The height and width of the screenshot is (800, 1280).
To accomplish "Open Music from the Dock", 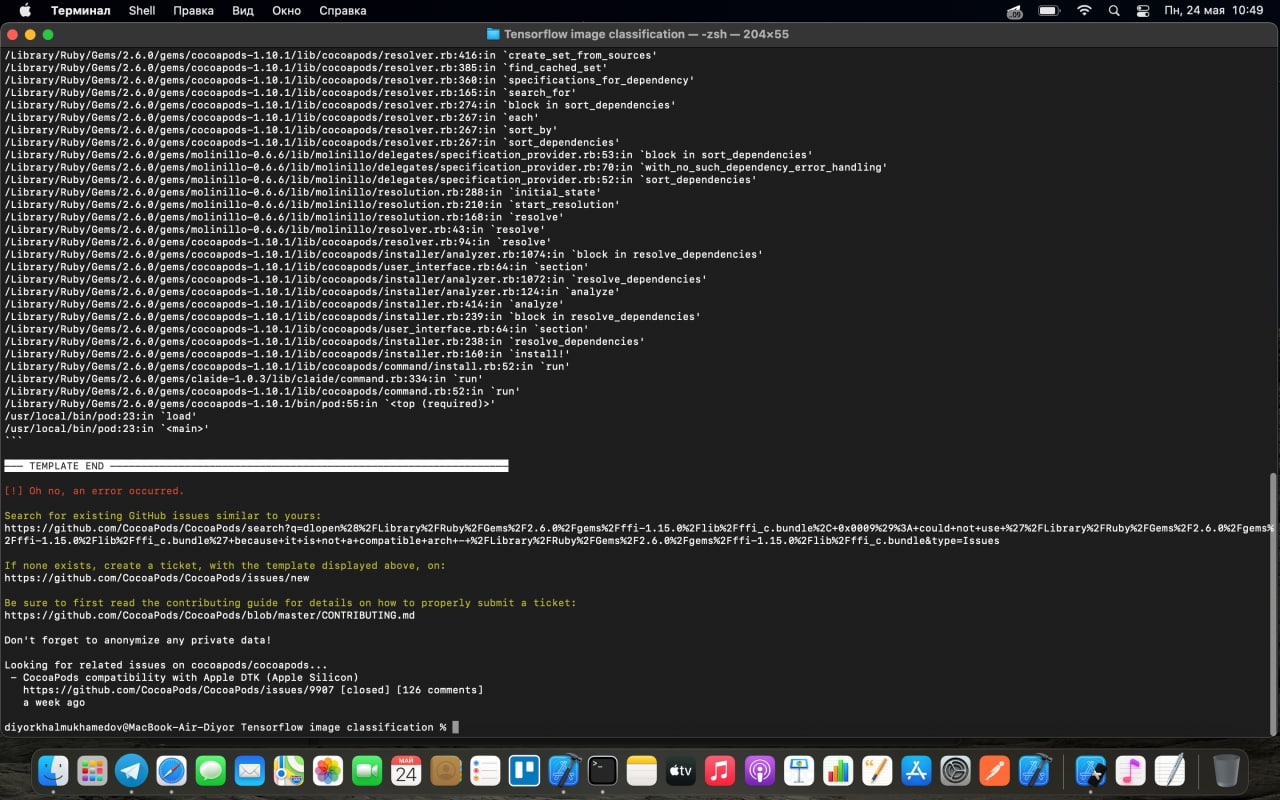I will pyautogui.click(x=720, y=770).
